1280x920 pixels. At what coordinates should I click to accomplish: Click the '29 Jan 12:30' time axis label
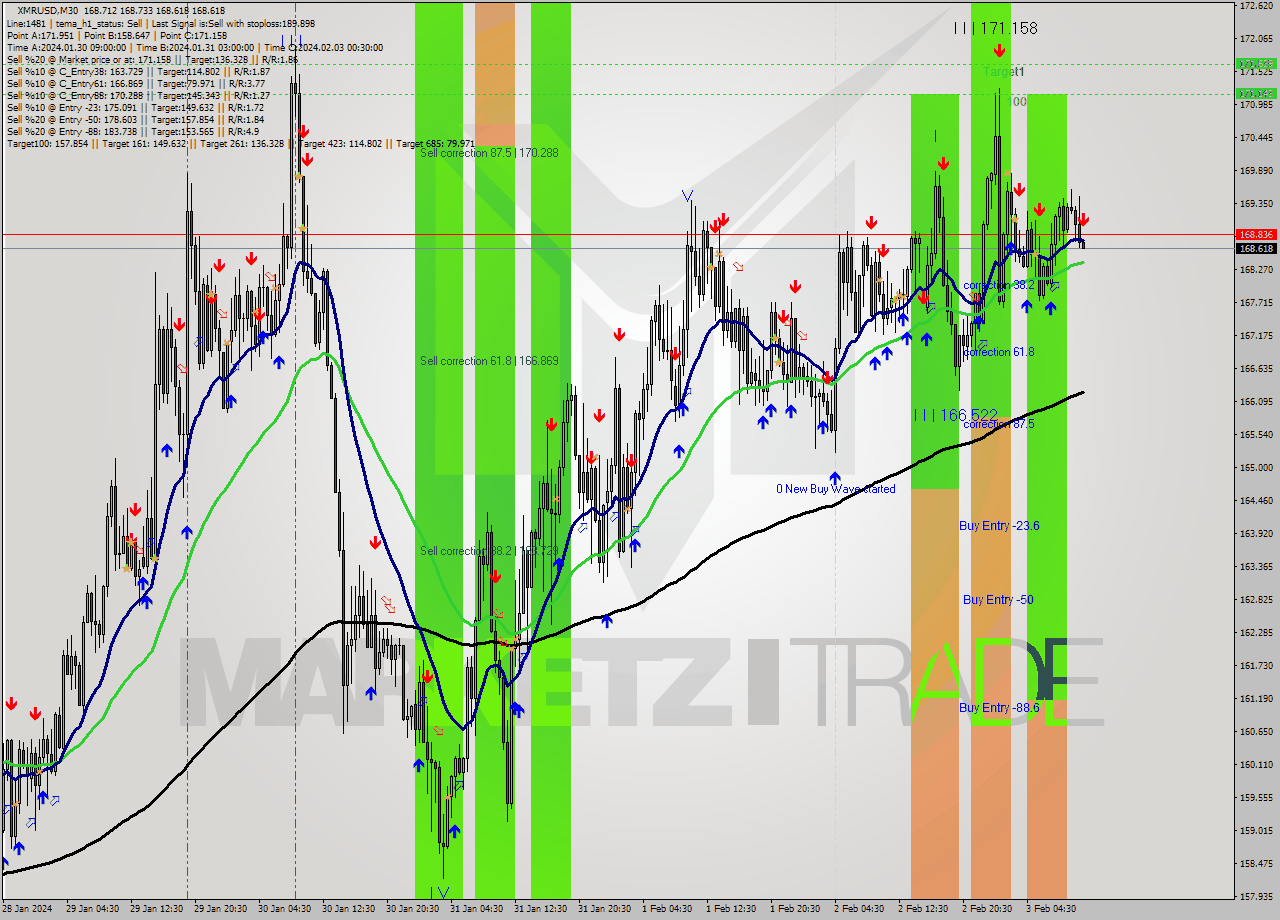tap(155, 909)
